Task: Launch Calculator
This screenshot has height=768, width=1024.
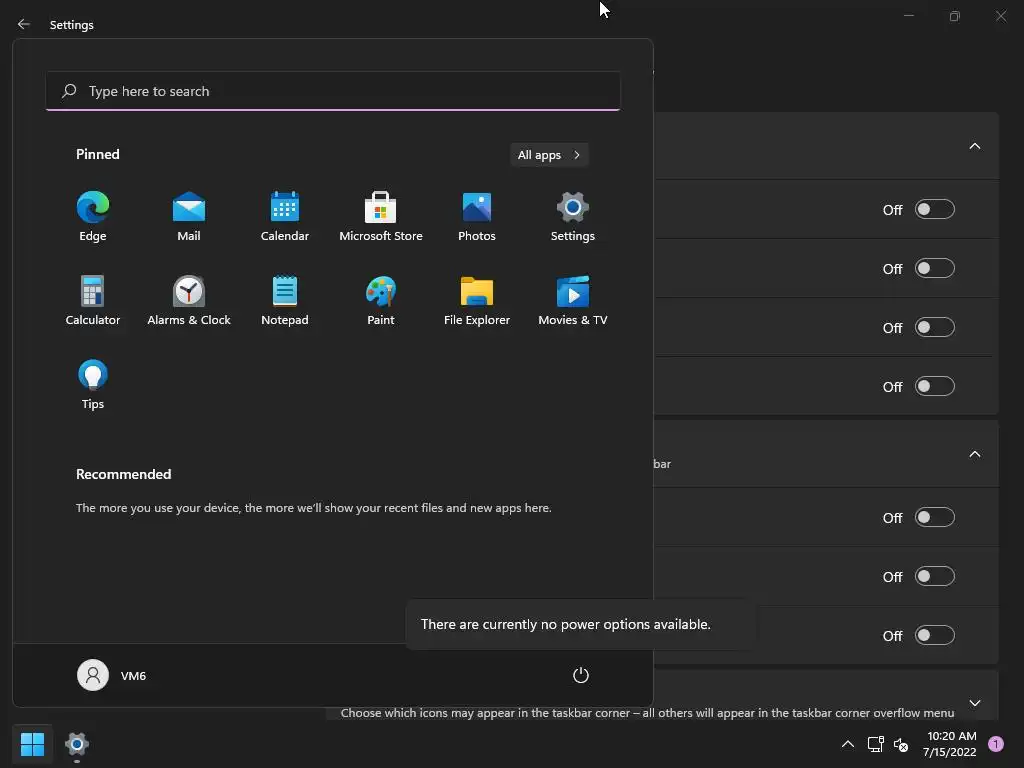Action: [x=93, y=301]
